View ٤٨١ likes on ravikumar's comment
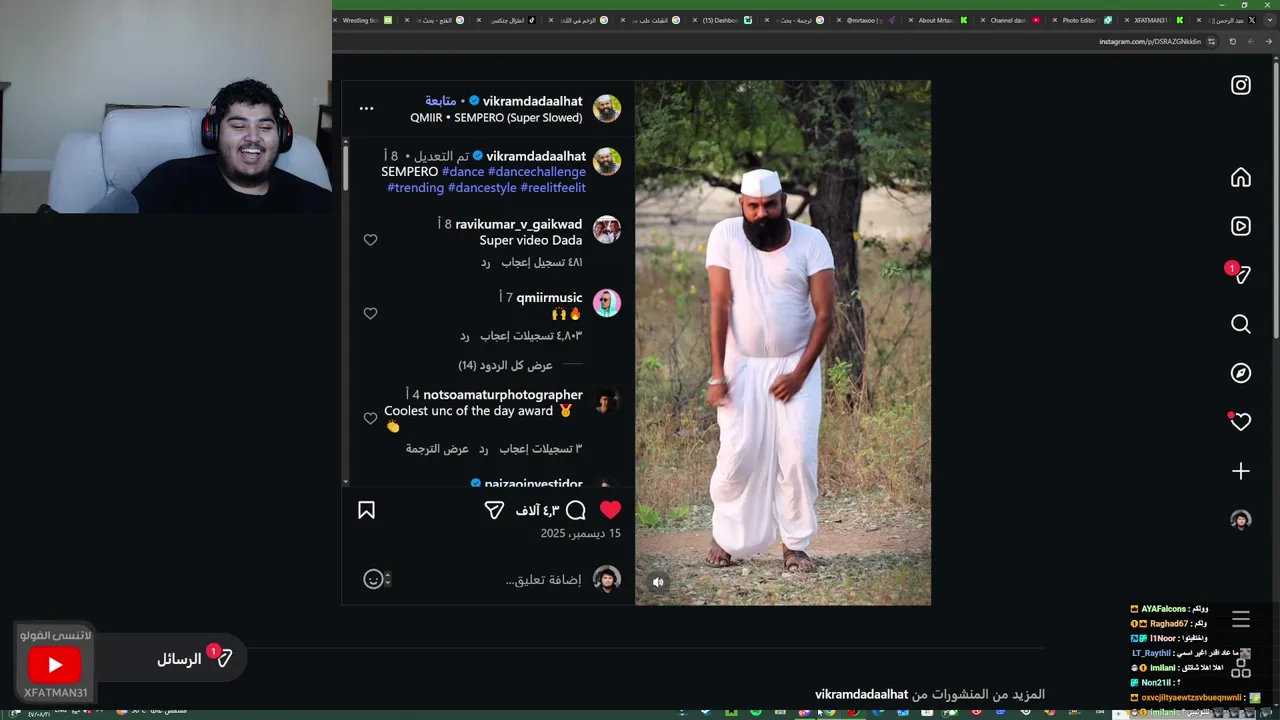Viewport: 1280px width, 720px height. [x=541, y=262]
